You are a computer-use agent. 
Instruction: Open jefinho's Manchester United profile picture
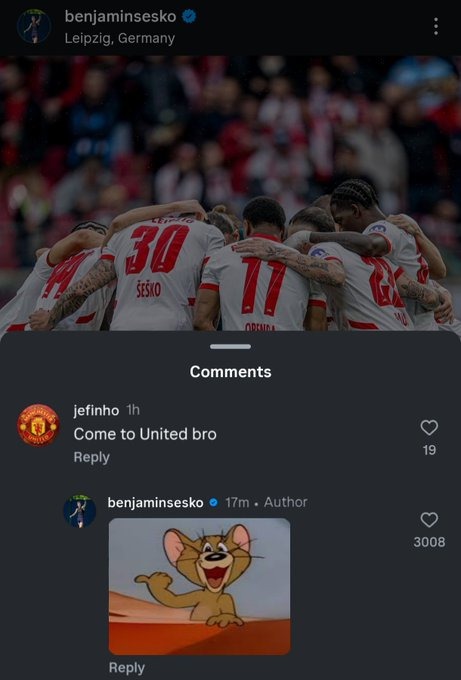(x=38, y=425)
